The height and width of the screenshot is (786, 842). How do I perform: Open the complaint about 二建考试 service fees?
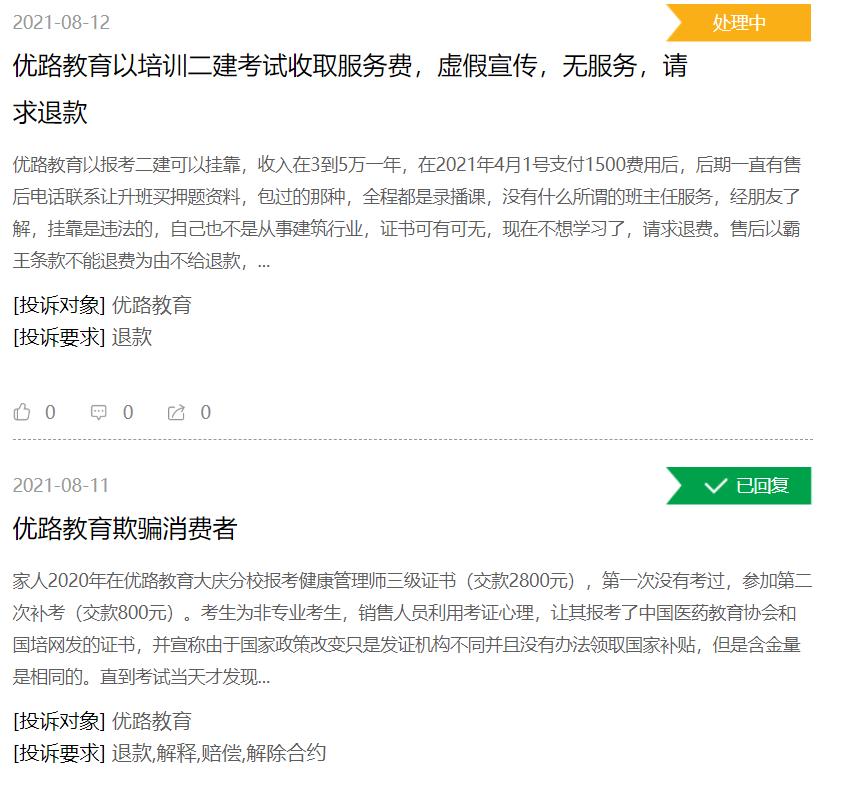coord(300,70)
